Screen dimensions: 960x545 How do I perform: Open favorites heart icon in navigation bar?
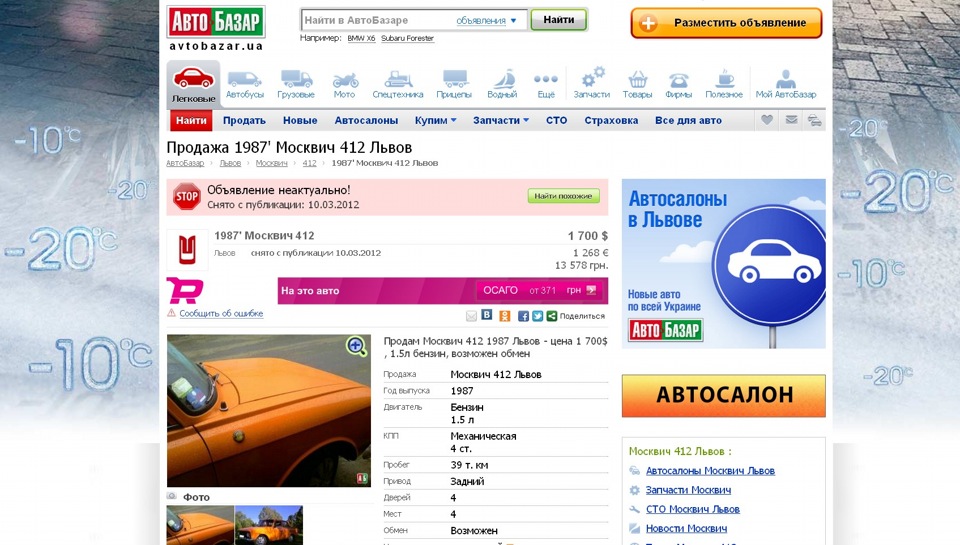tap(767, 120)
